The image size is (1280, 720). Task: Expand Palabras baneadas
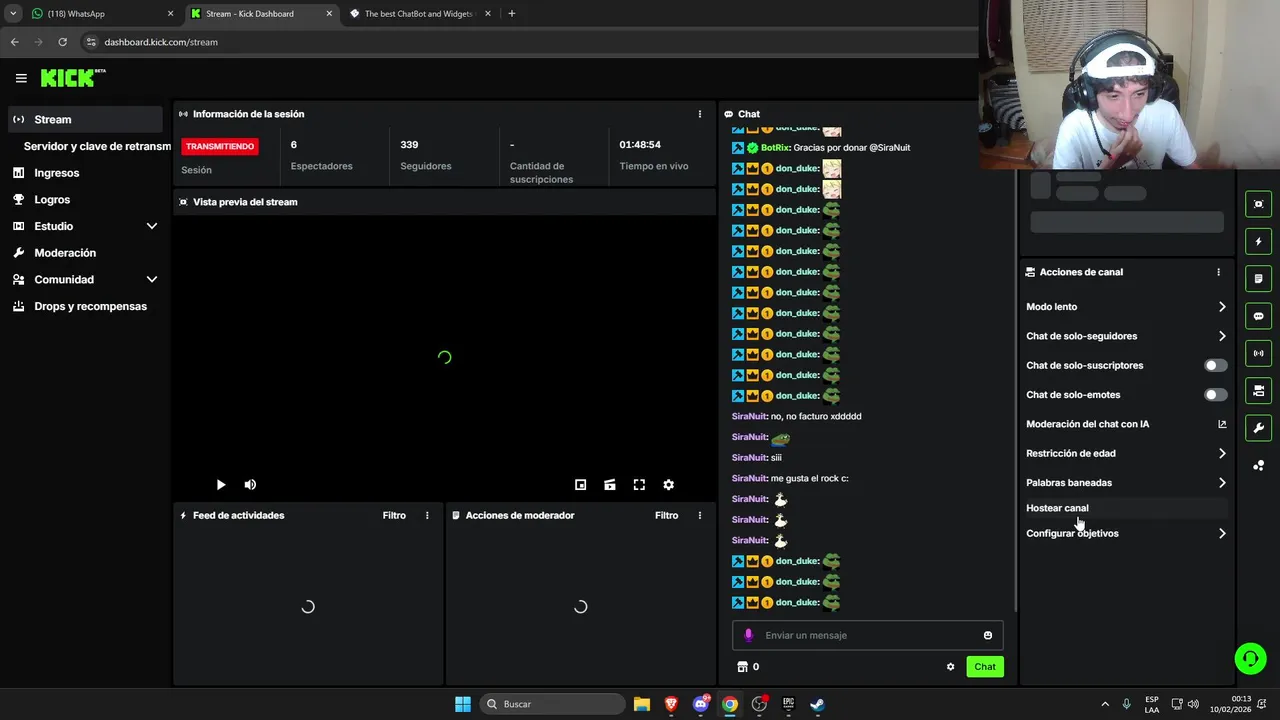tap(1126, 483)
